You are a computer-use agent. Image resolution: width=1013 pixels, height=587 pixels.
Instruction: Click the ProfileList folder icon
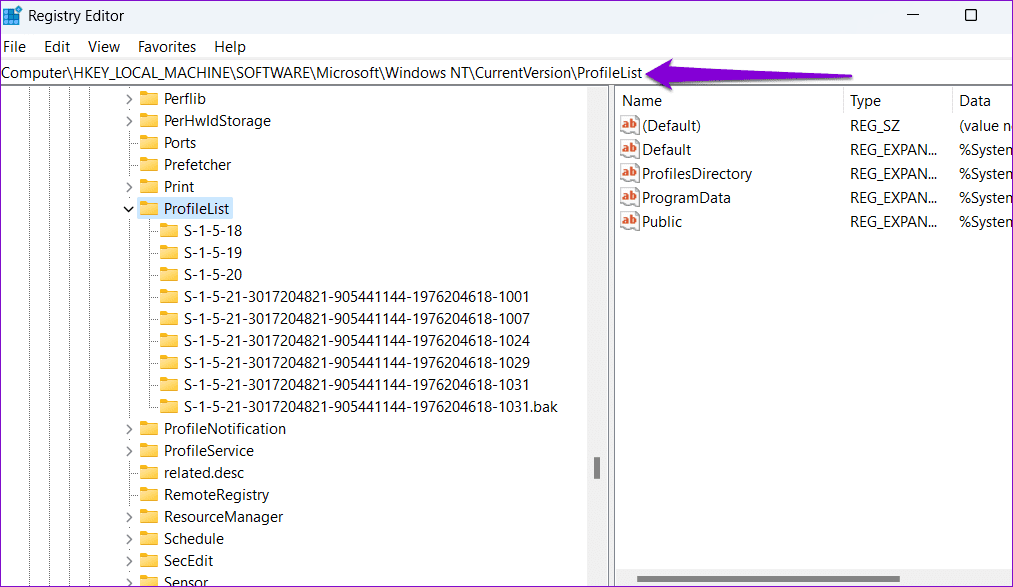click(149, 209)
